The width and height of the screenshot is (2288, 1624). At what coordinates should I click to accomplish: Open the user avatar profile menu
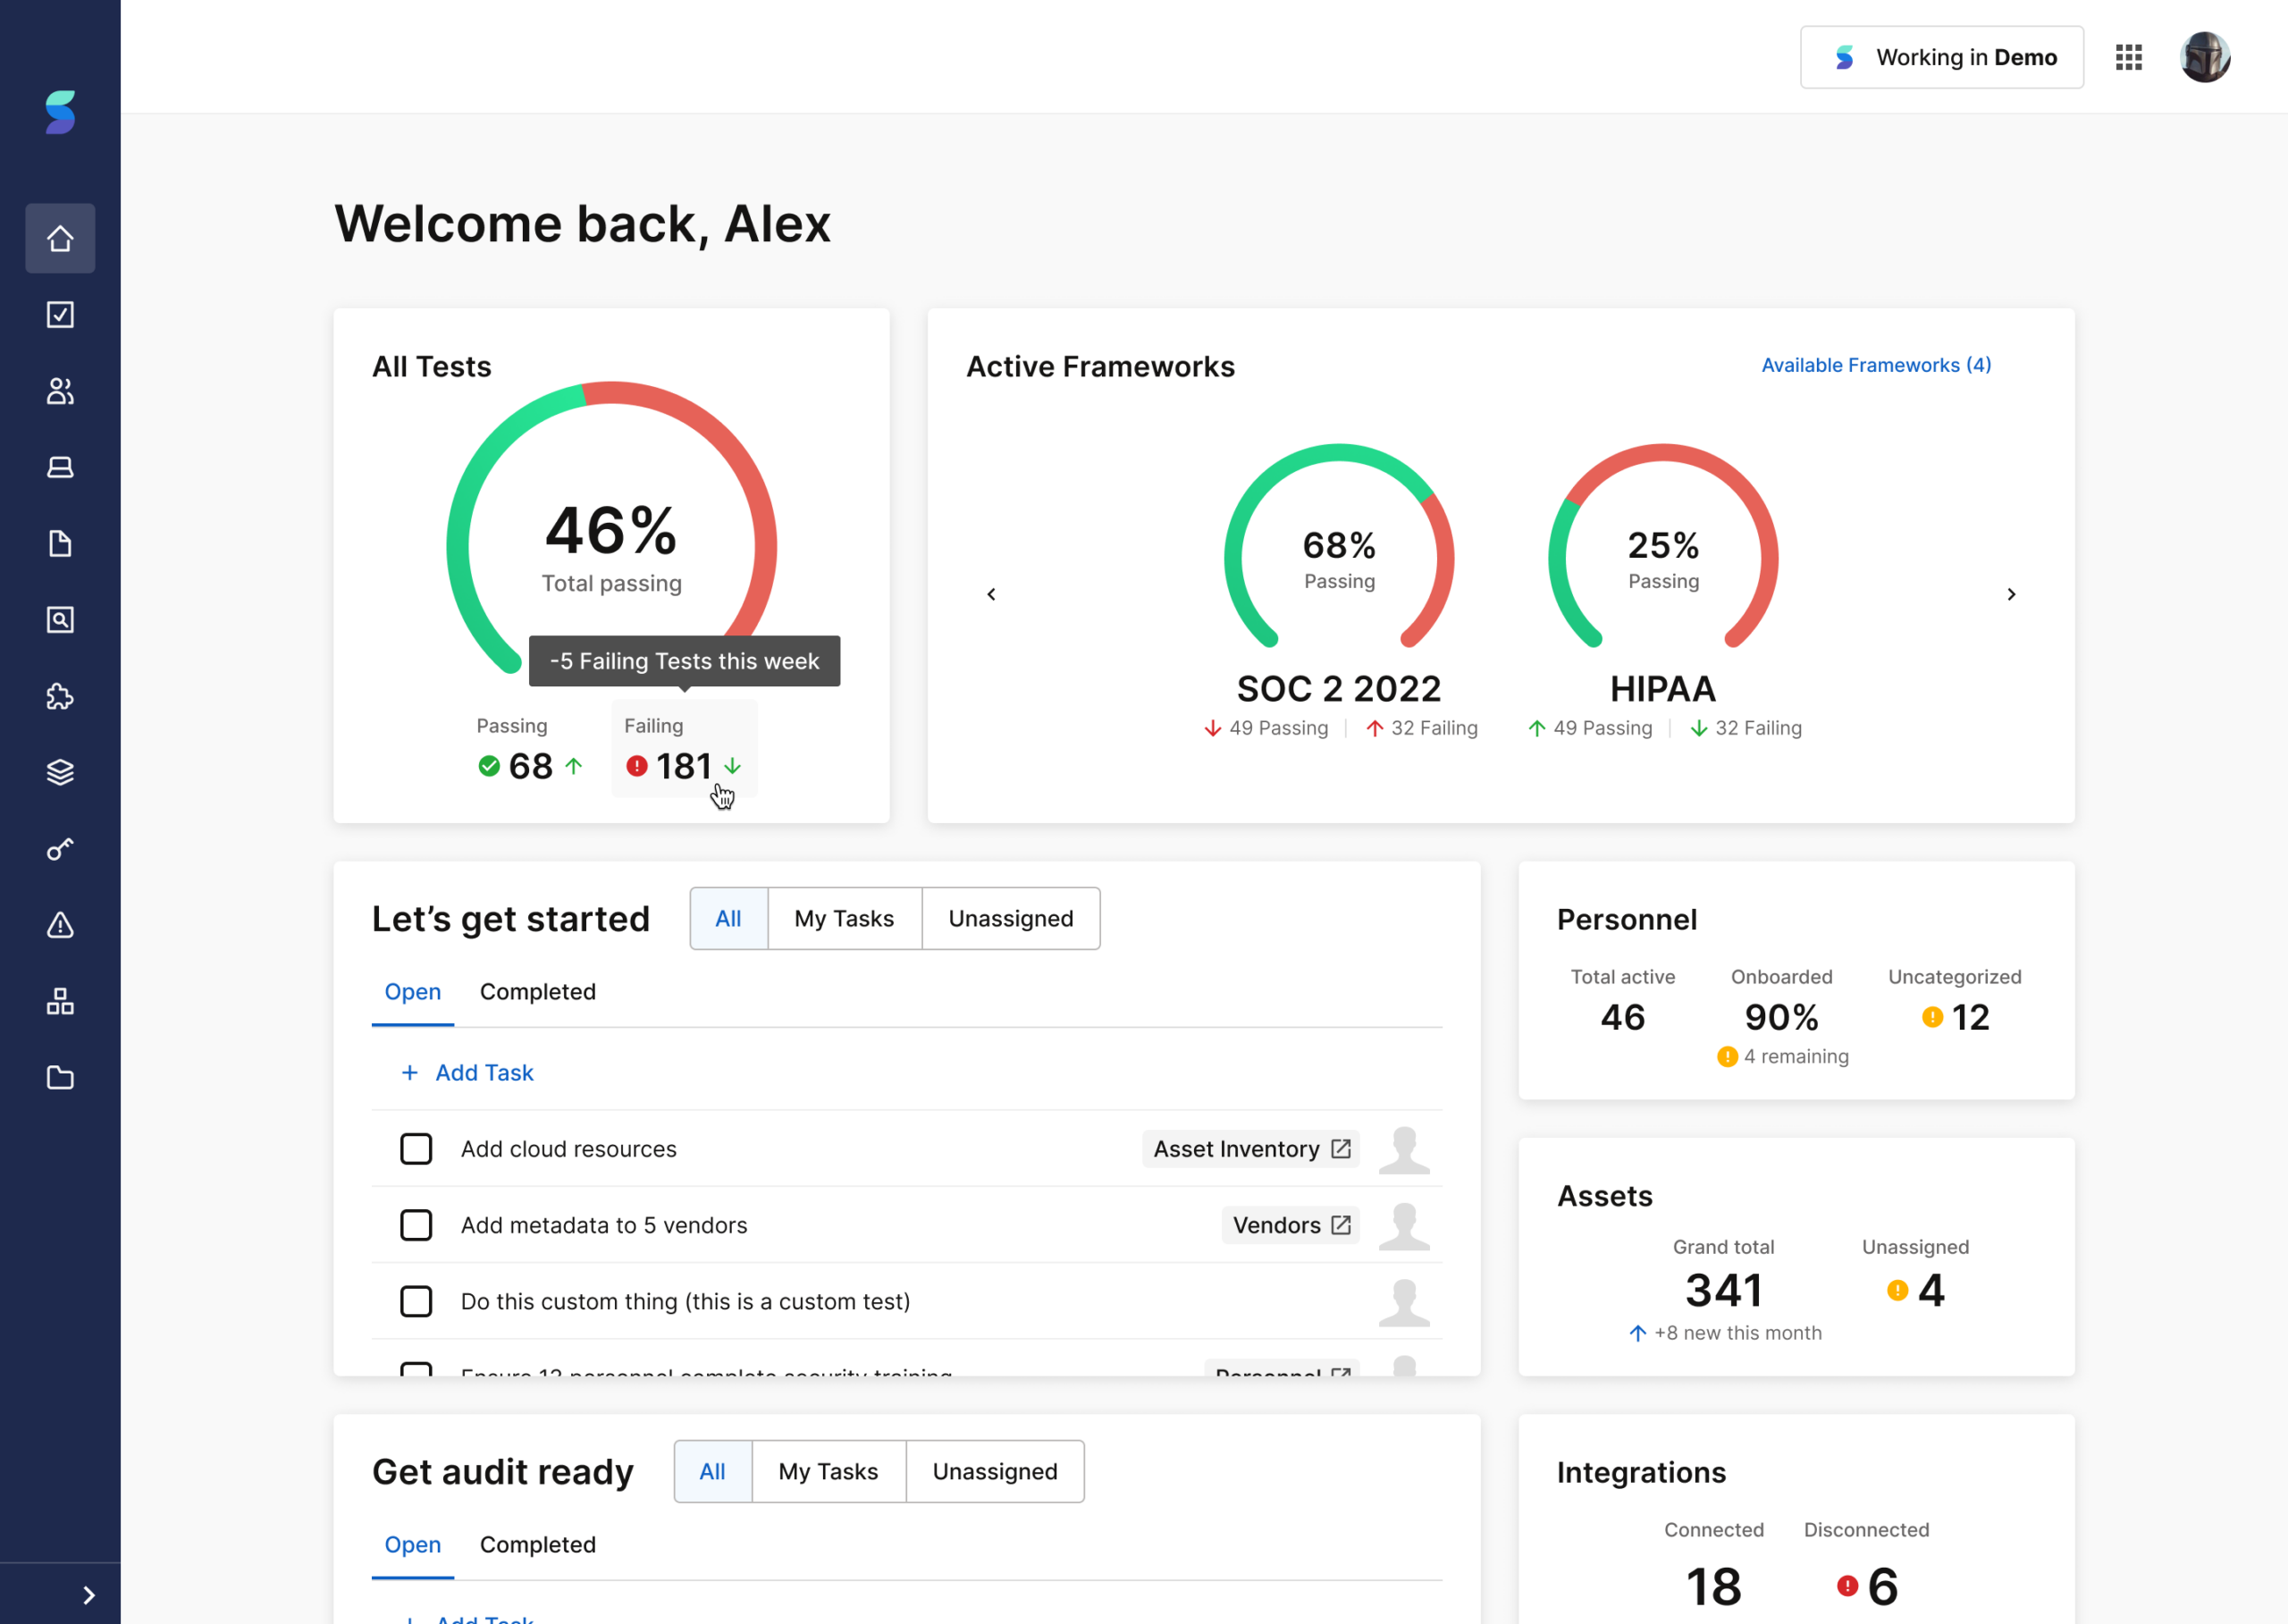[x=2204, y=57]
